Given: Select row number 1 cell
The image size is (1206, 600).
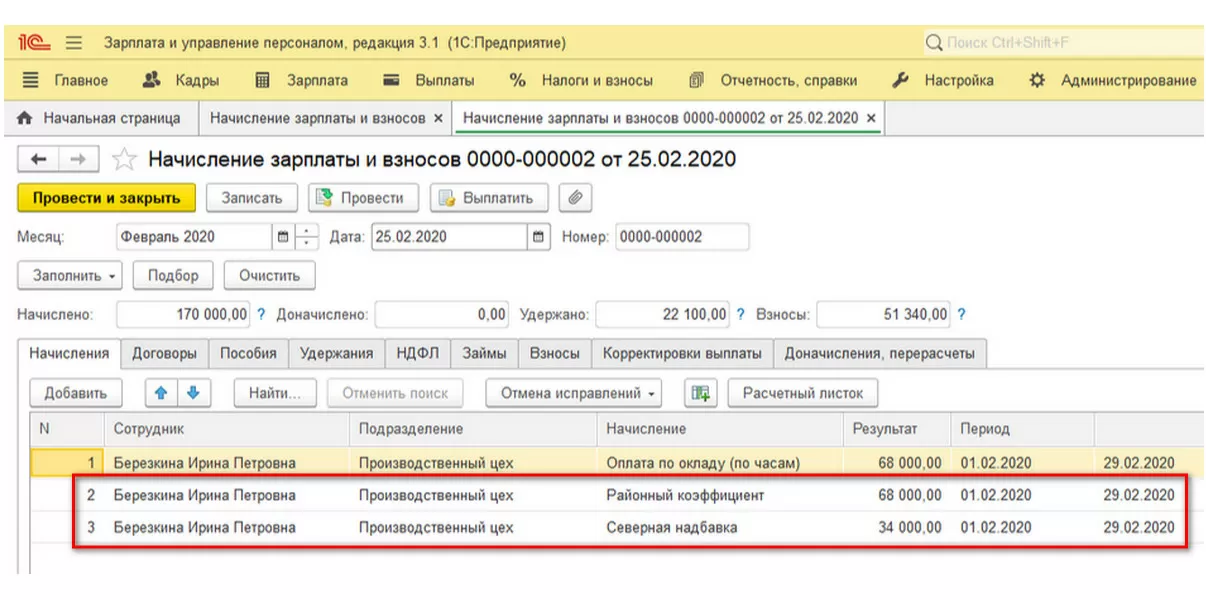Looking at the screenshot, I should [68, 463].
